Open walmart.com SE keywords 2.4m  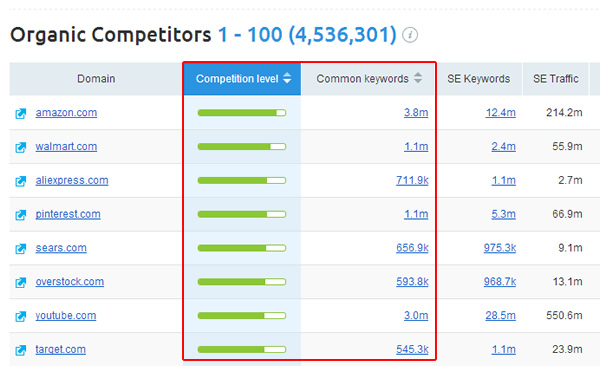coord(504,146)
